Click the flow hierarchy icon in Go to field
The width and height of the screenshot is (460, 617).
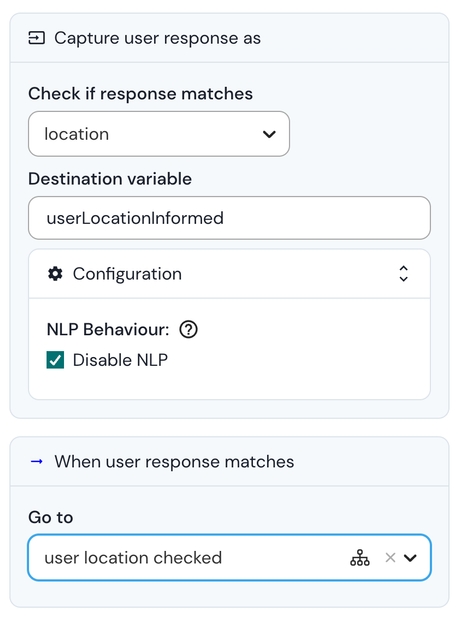pyautogui.click(x=360, y=558)
